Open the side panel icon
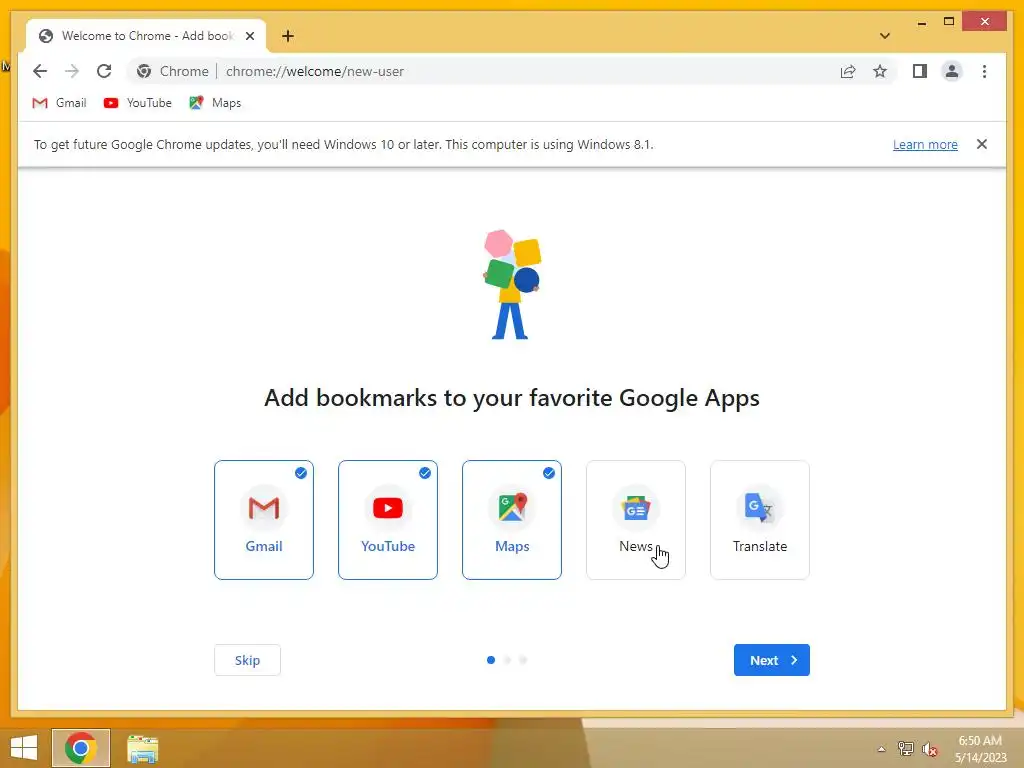The height and width of the screenshot is (768, 1024). (x=920, y=71)
